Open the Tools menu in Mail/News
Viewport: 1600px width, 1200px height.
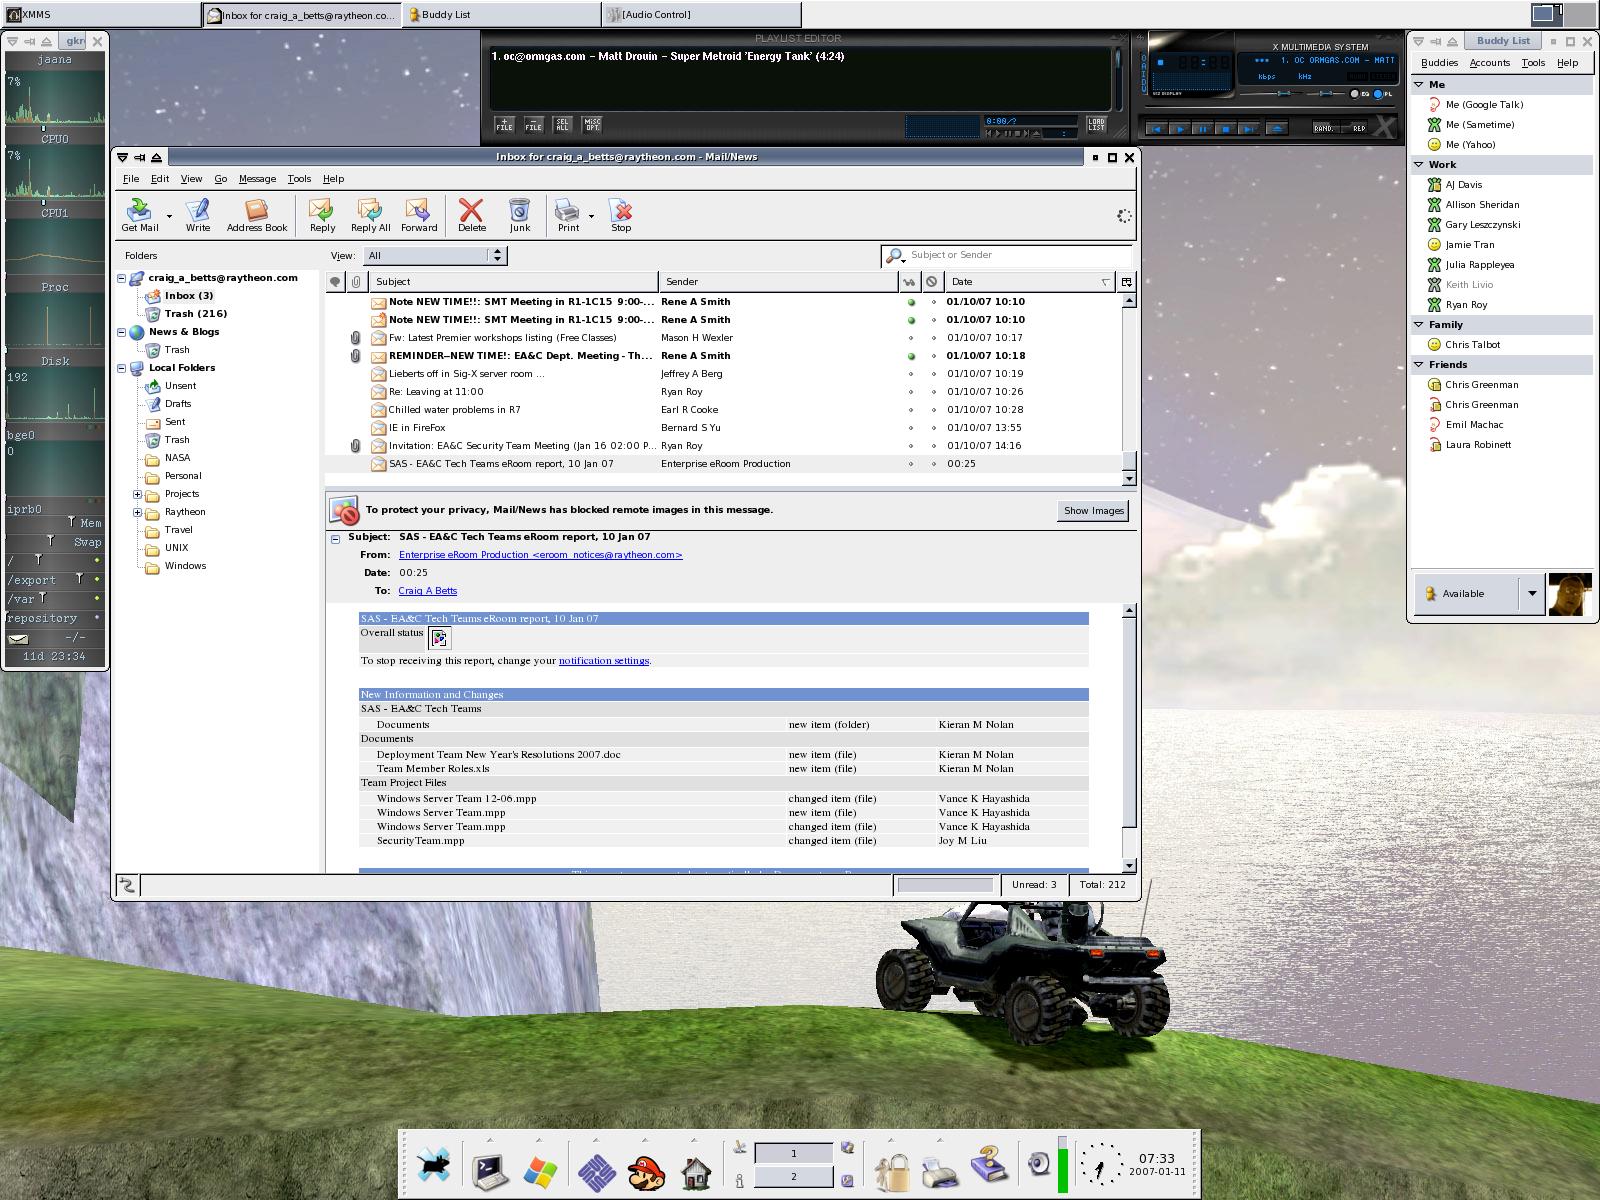pyautogui.click(x=299, y=179)
